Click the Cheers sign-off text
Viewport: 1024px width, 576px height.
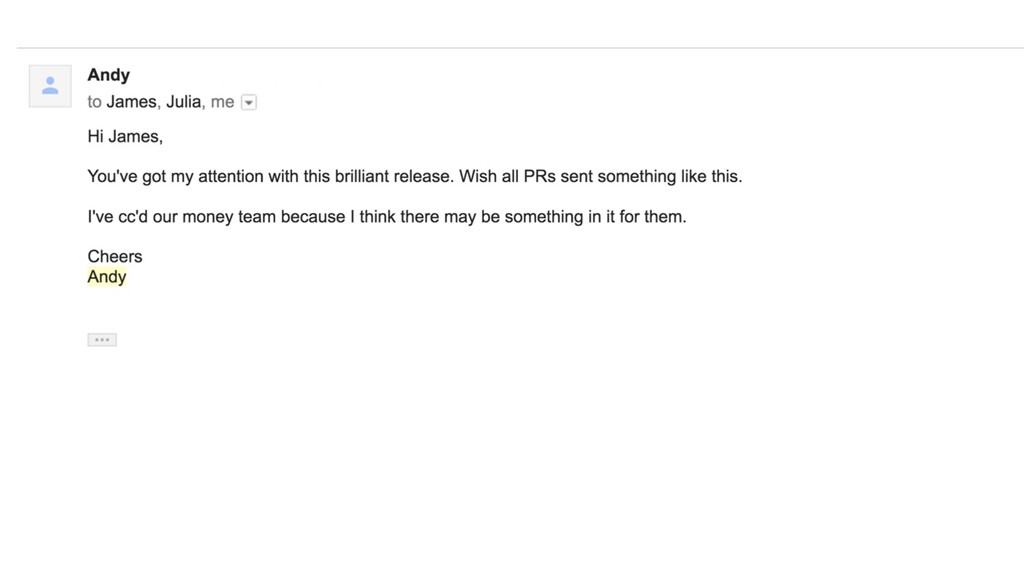115,257
